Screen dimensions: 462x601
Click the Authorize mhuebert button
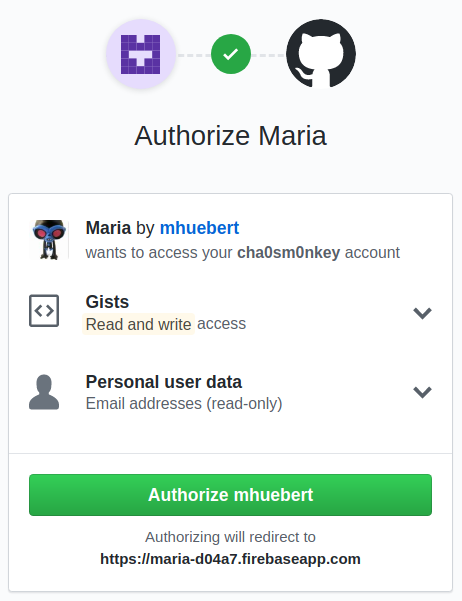pos(230,495)
